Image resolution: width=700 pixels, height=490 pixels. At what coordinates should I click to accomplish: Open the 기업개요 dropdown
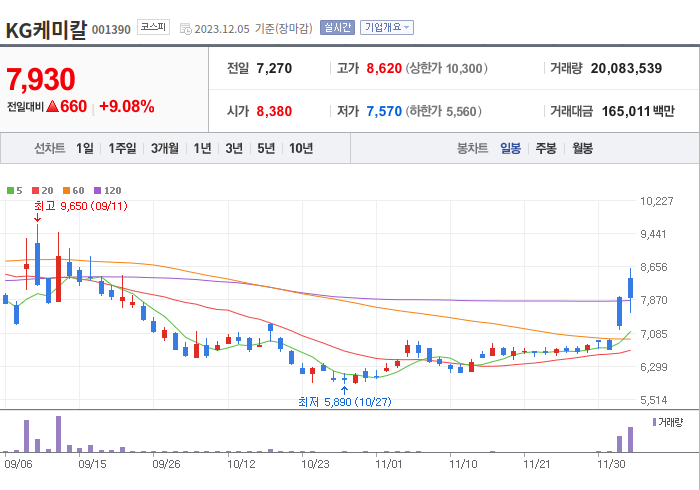[387, 28]
